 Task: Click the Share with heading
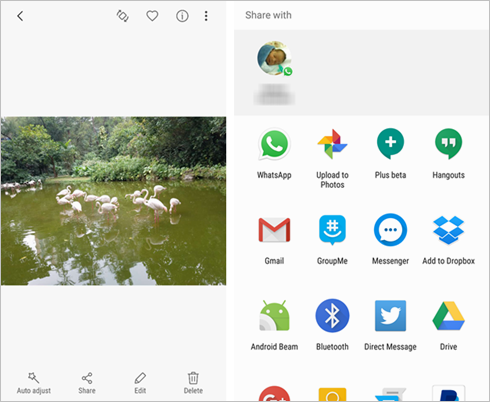coord(268,15)
